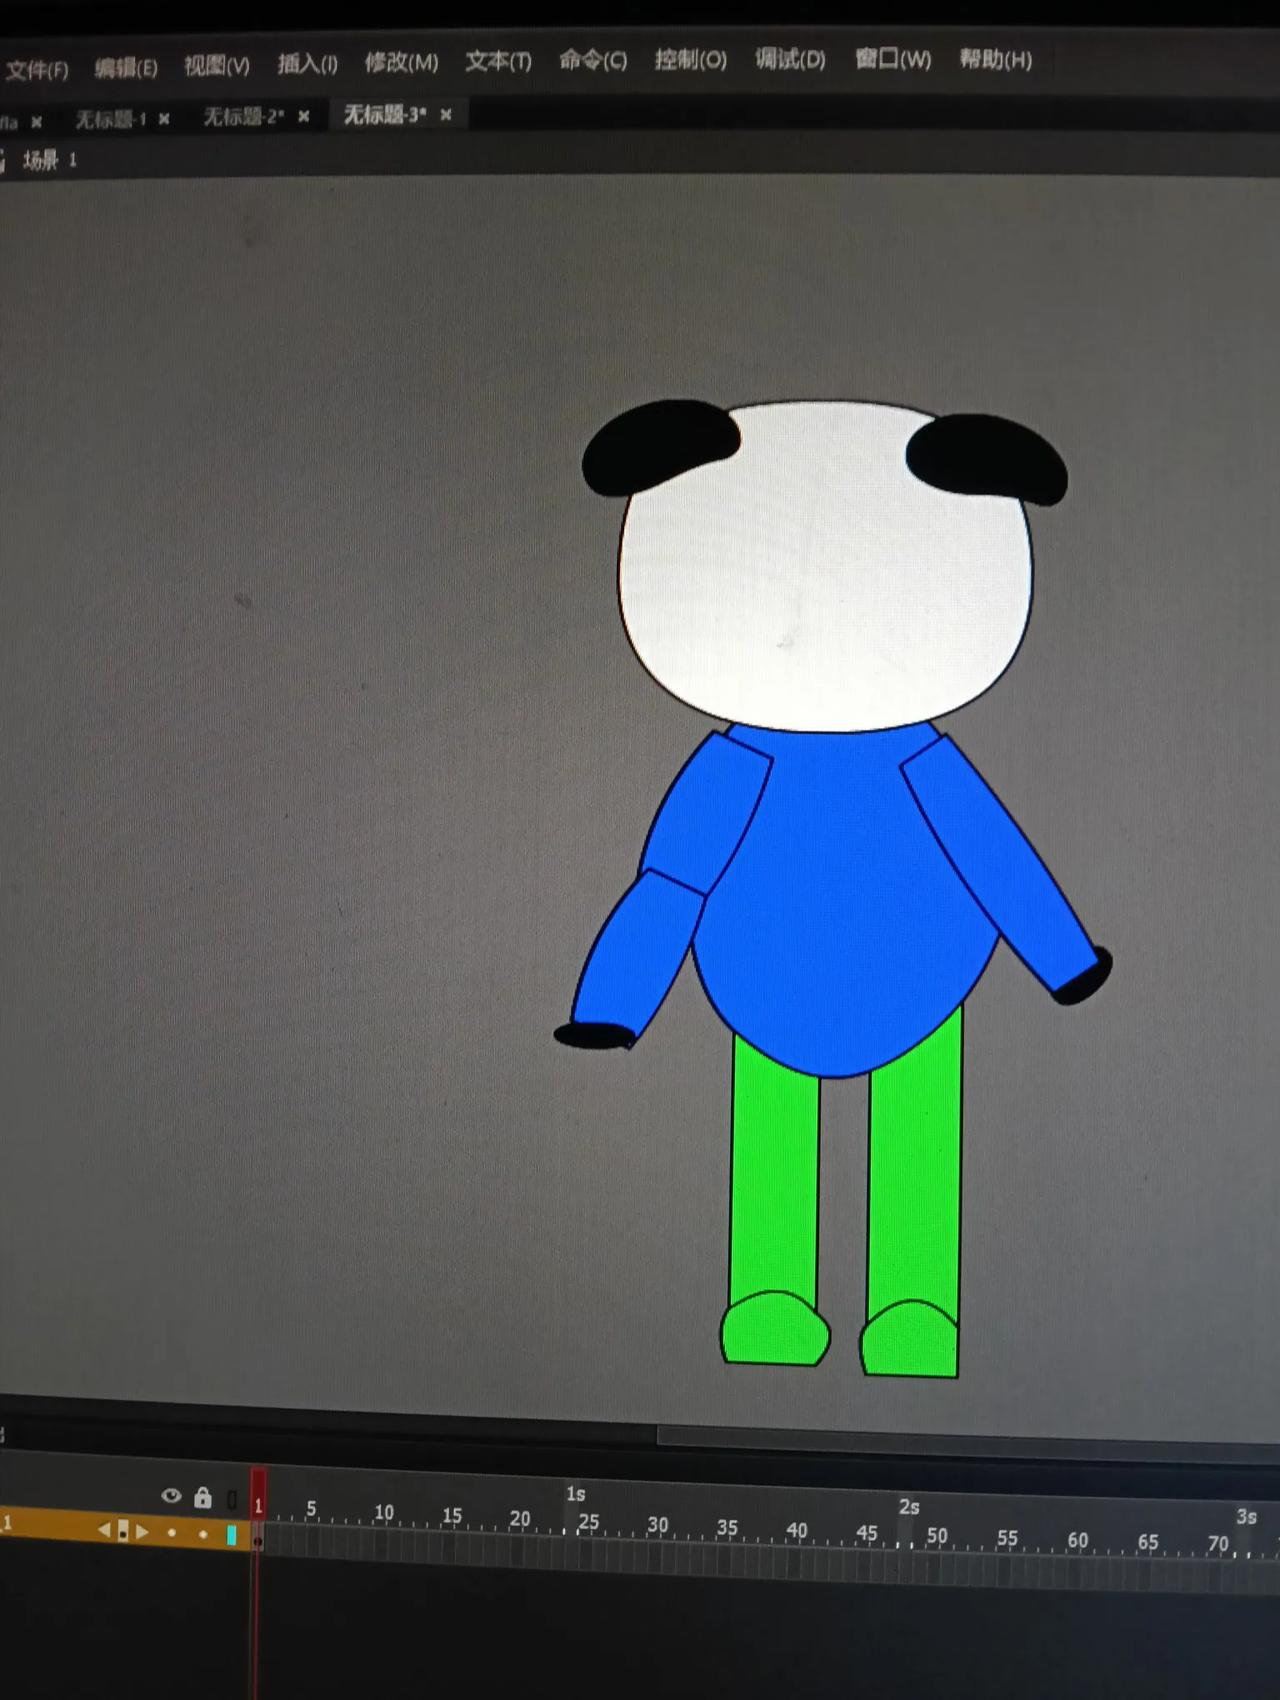Open the 控制(O) menu
This screenshot has width=1280, height=1700.
tap(690, 60)
